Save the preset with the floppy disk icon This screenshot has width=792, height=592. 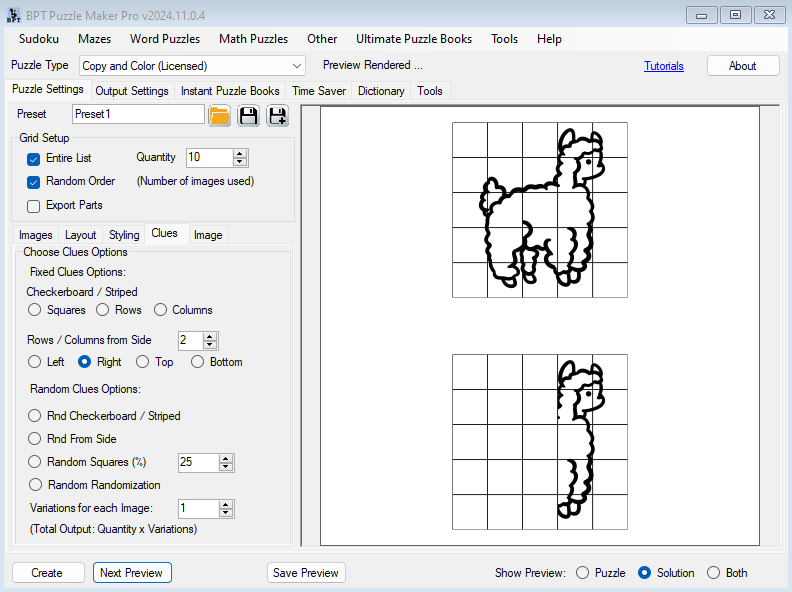coord(248,115)
